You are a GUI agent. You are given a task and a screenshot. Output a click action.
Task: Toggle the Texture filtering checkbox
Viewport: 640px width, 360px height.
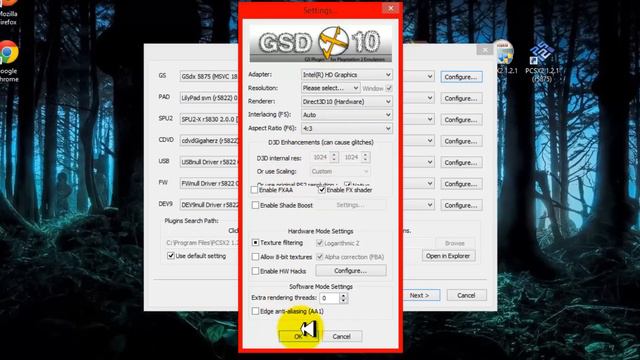[255, 242]
